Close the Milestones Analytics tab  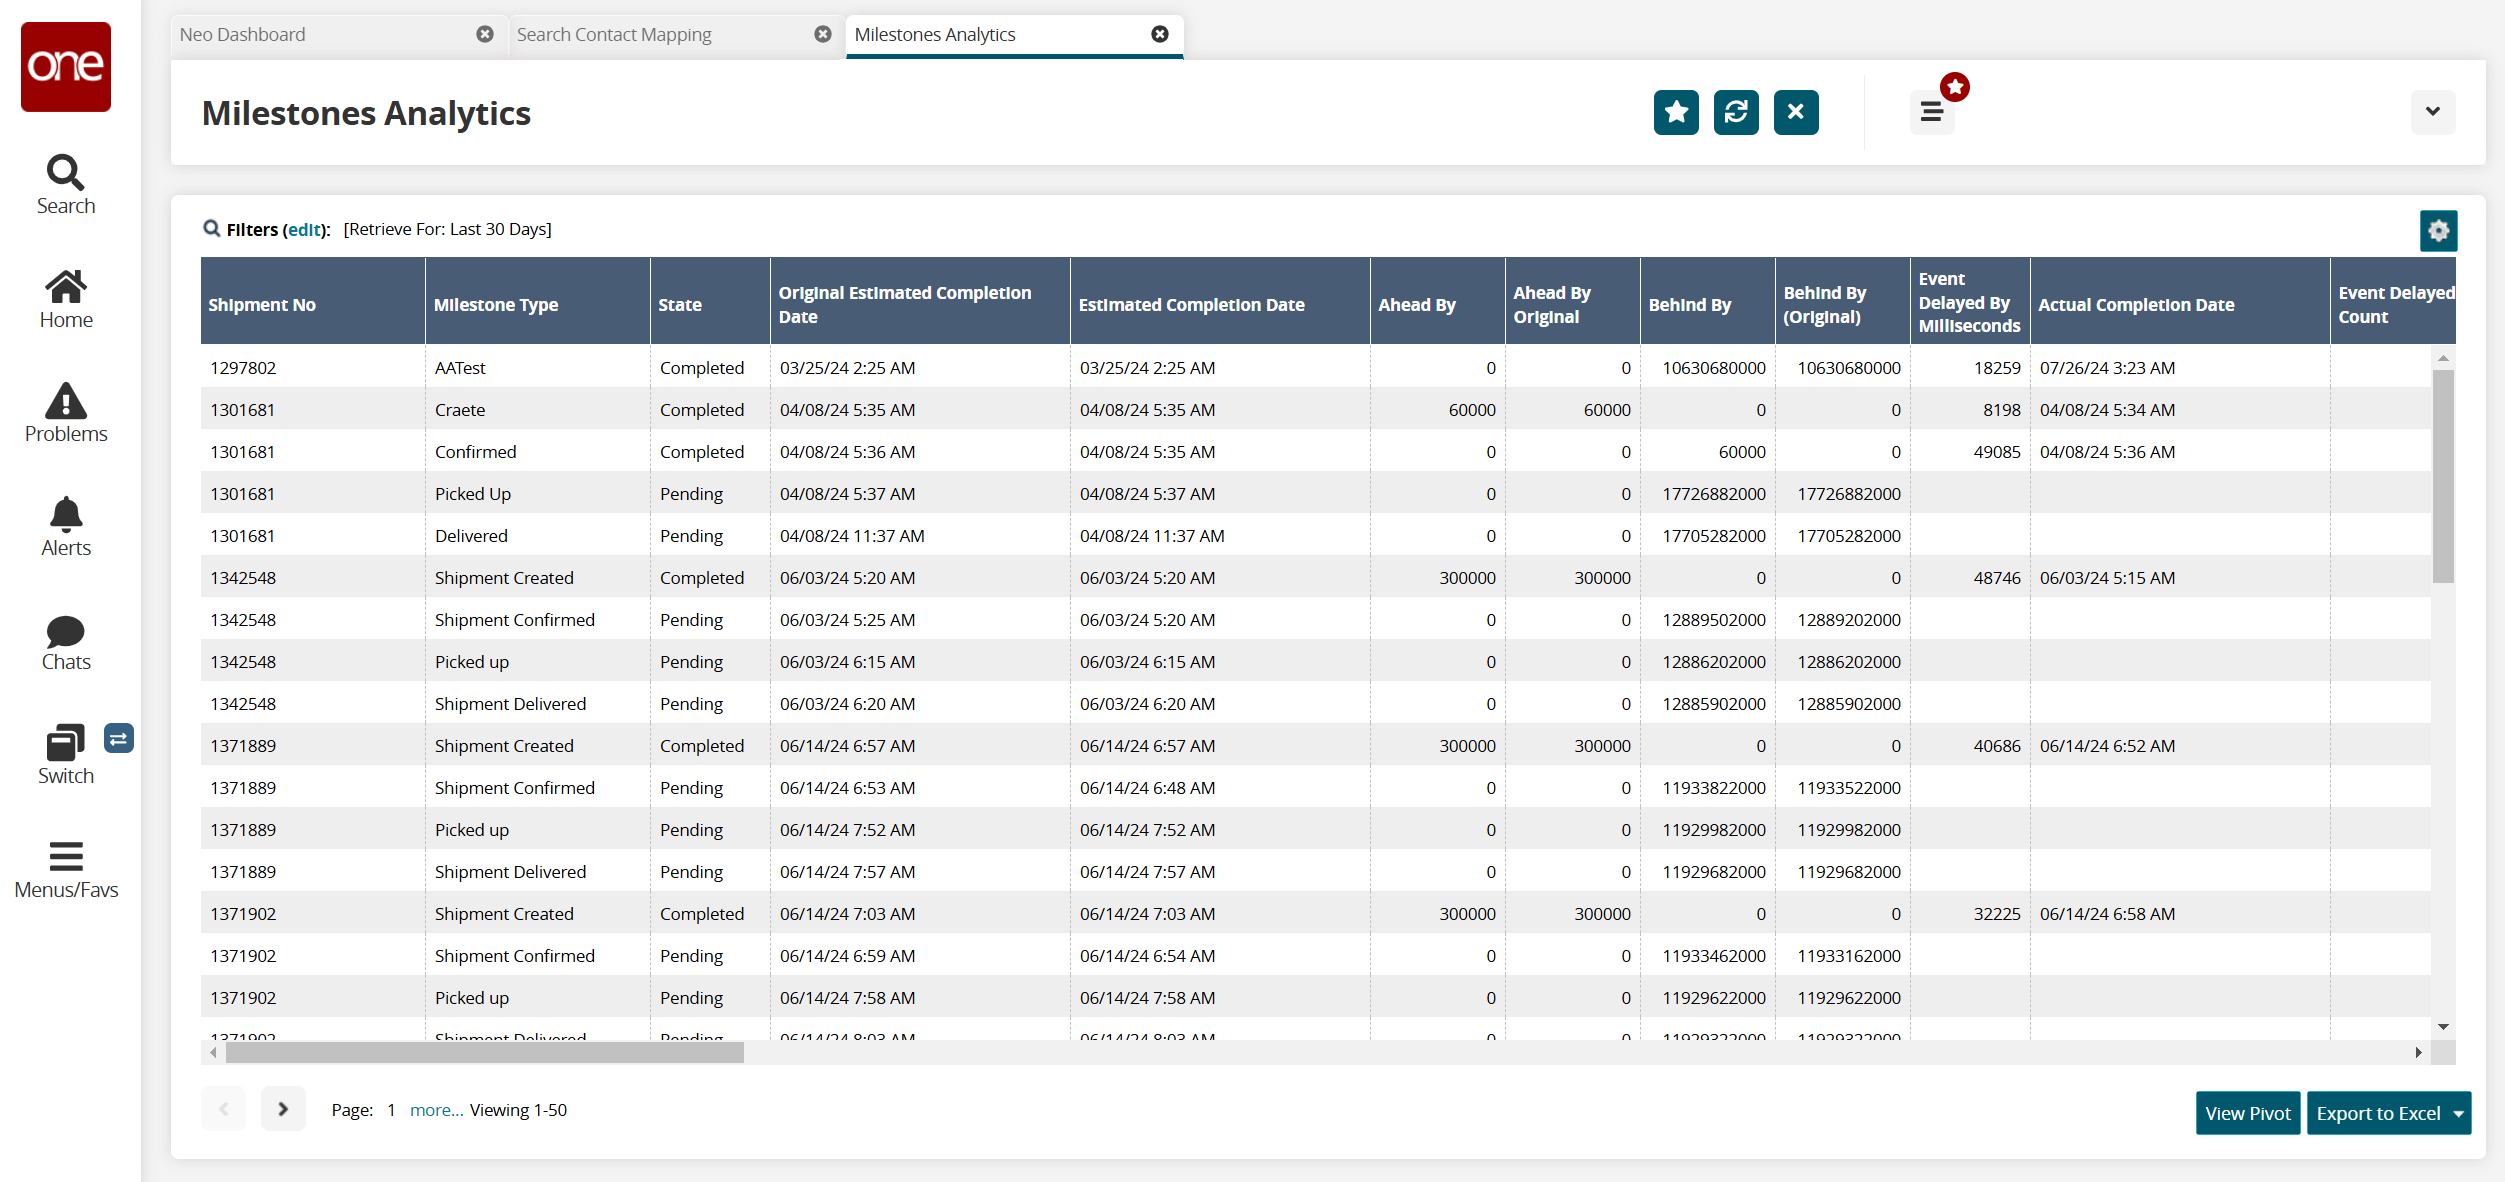[x=1160, y=34]
